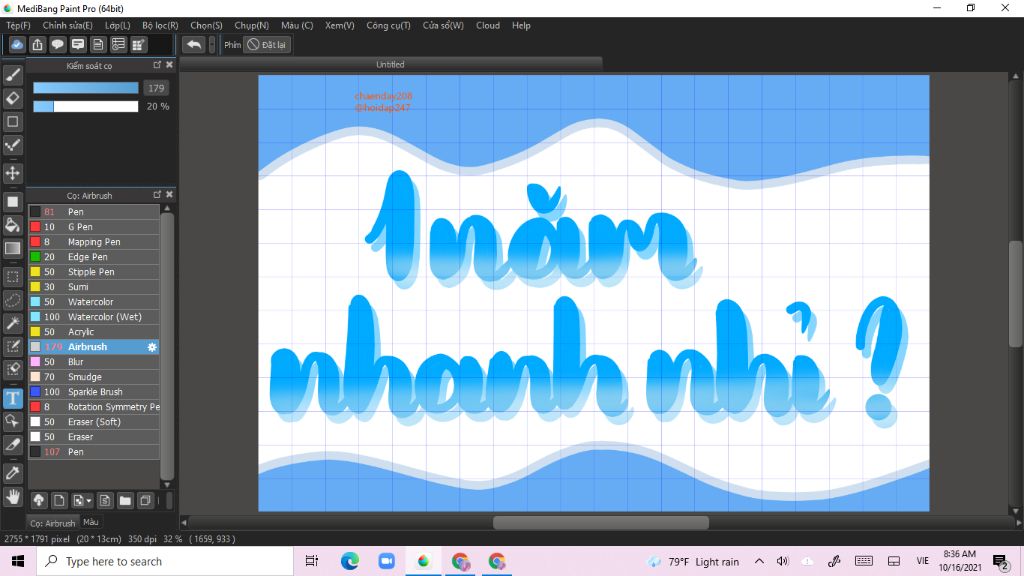Open Airbrush settings gear icon
Image resolution: width=1024 pixels, height=576 pixels.
(152, 347)
